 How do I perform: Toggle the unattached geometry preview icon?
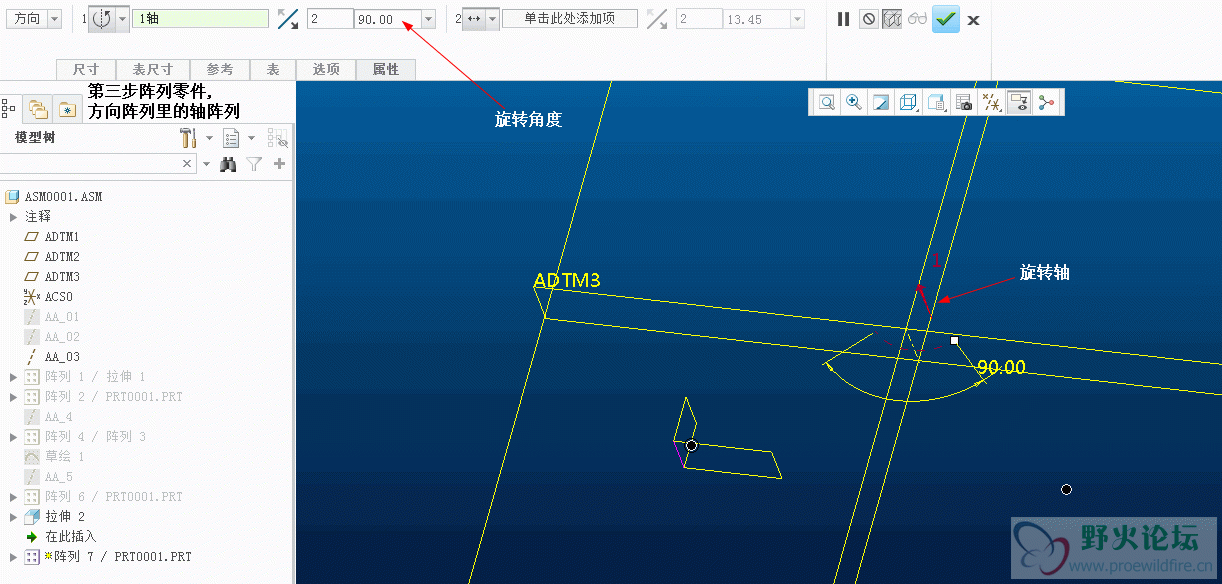pos(892,19)
